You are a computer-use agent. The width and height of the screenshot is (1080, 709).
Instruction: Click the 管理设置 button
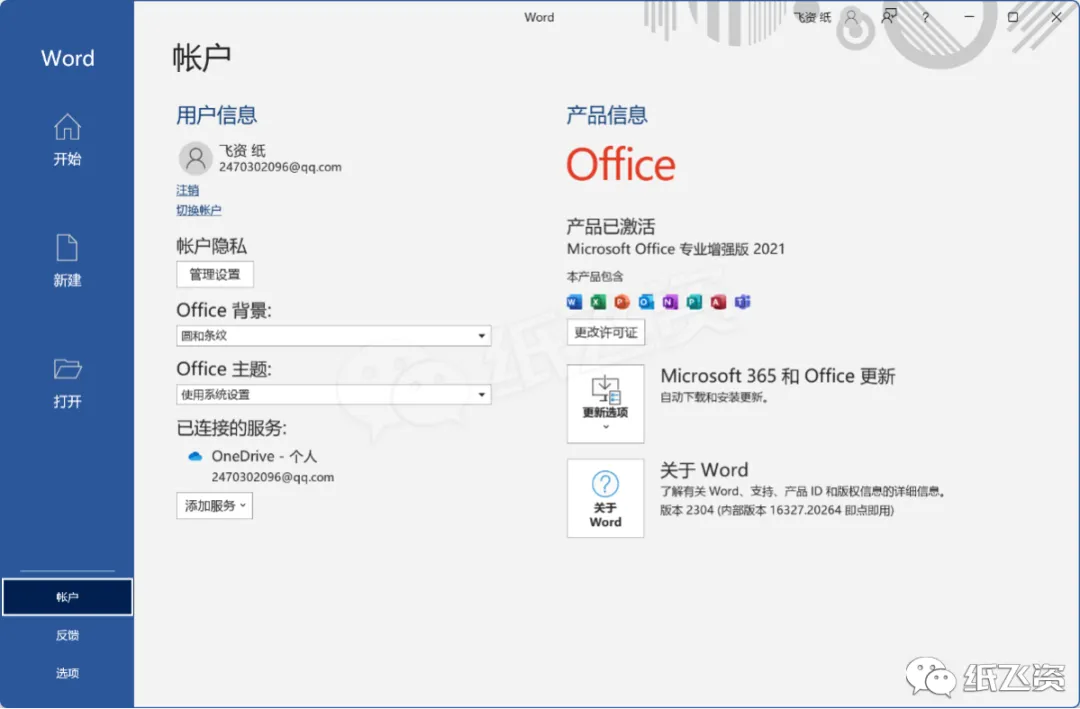215,274
